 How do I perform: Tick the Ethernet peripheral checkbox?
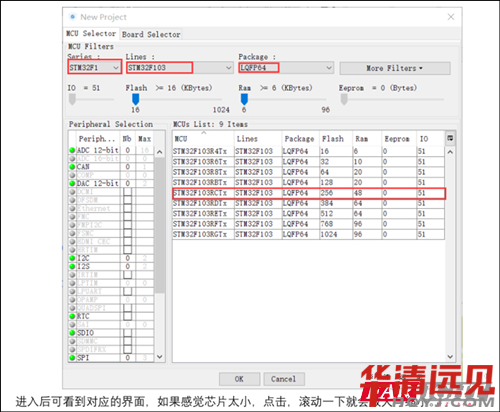127,208
